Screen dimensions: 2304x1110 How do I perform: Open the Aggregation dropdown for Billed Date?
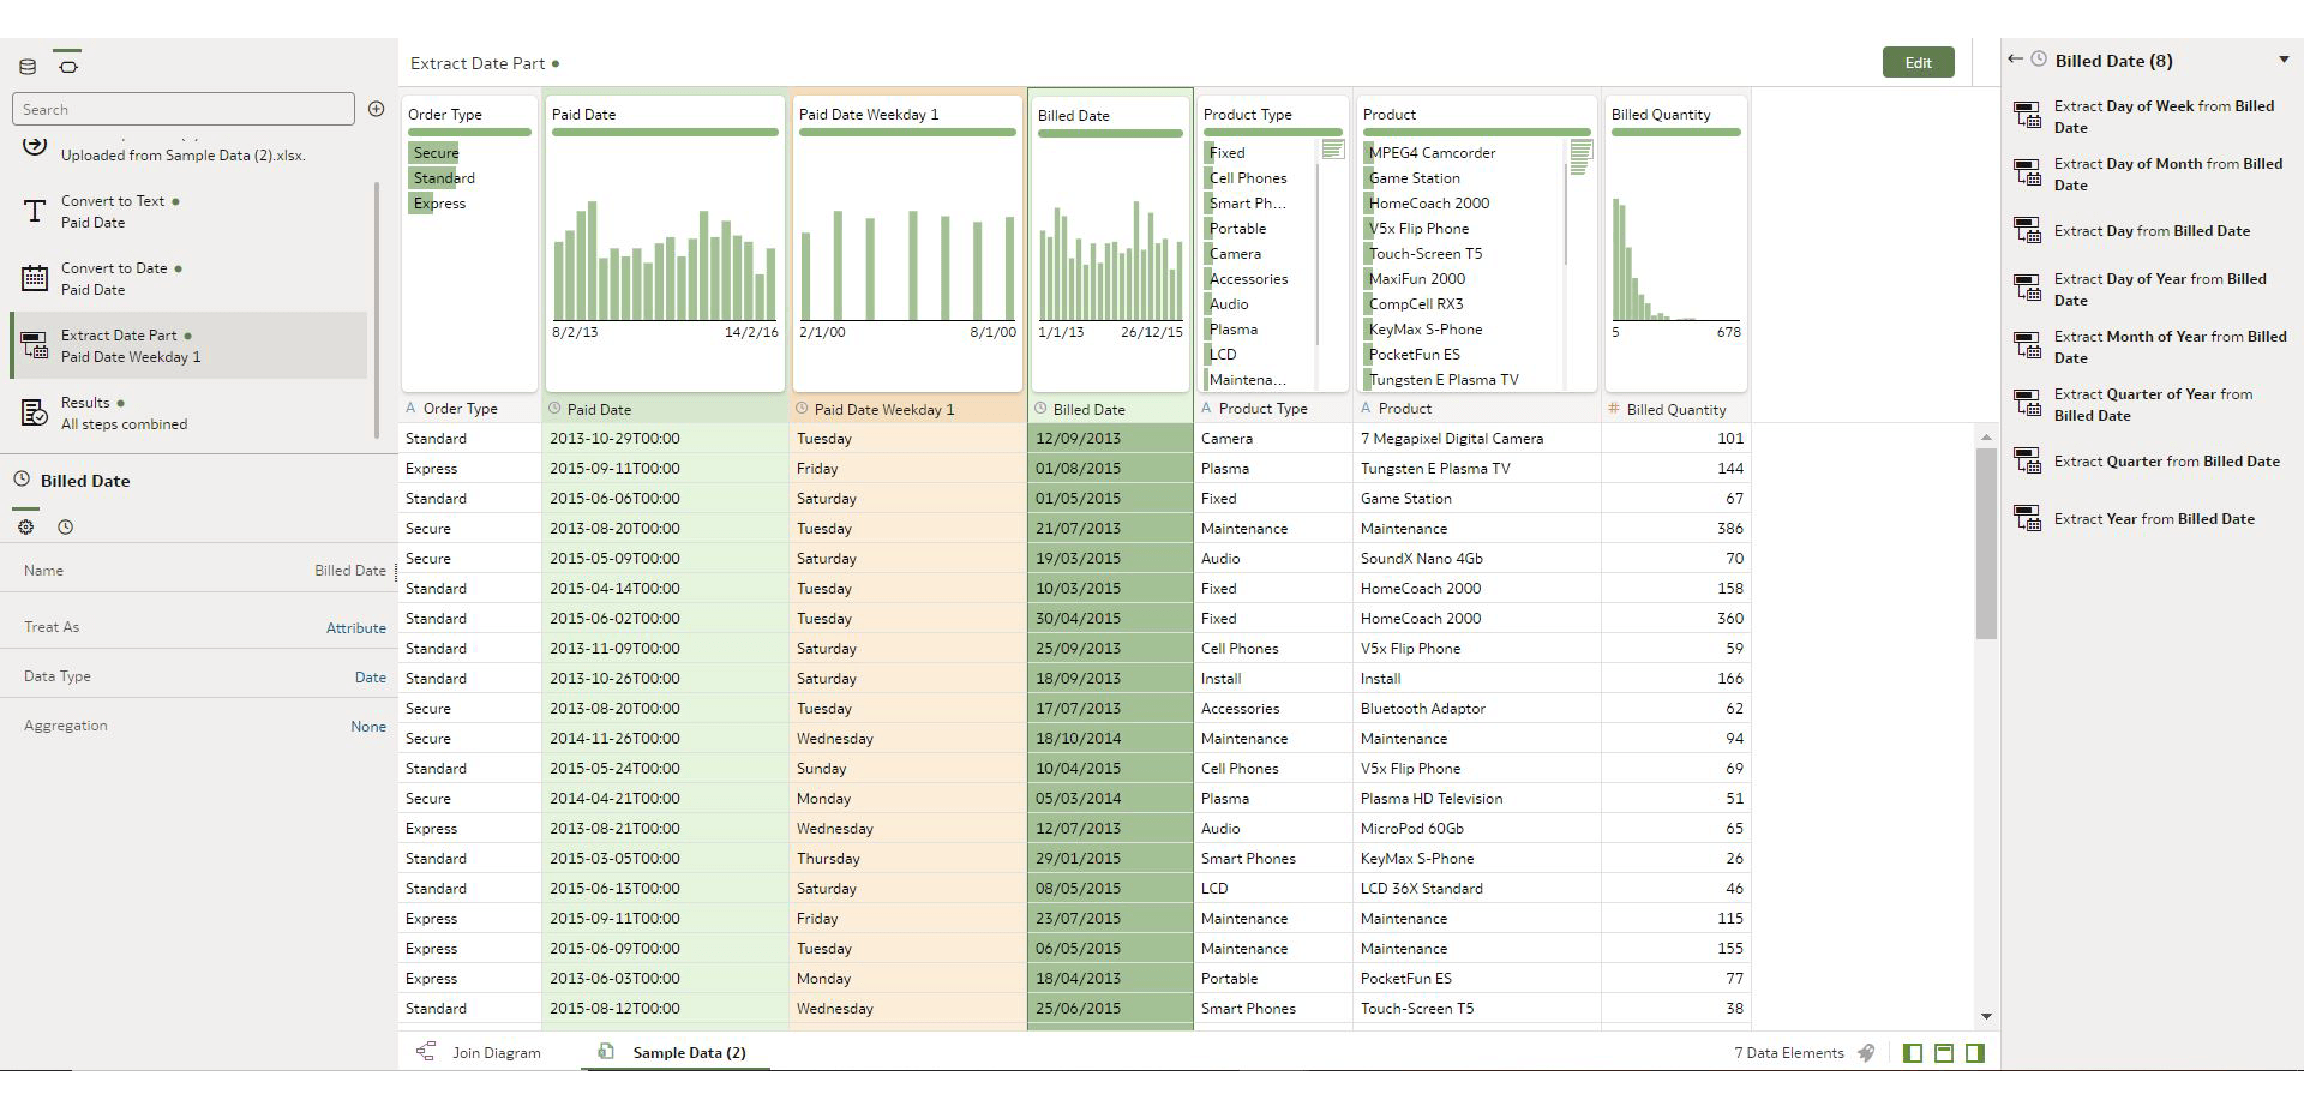pyautogui.click(x=367, y=725)
